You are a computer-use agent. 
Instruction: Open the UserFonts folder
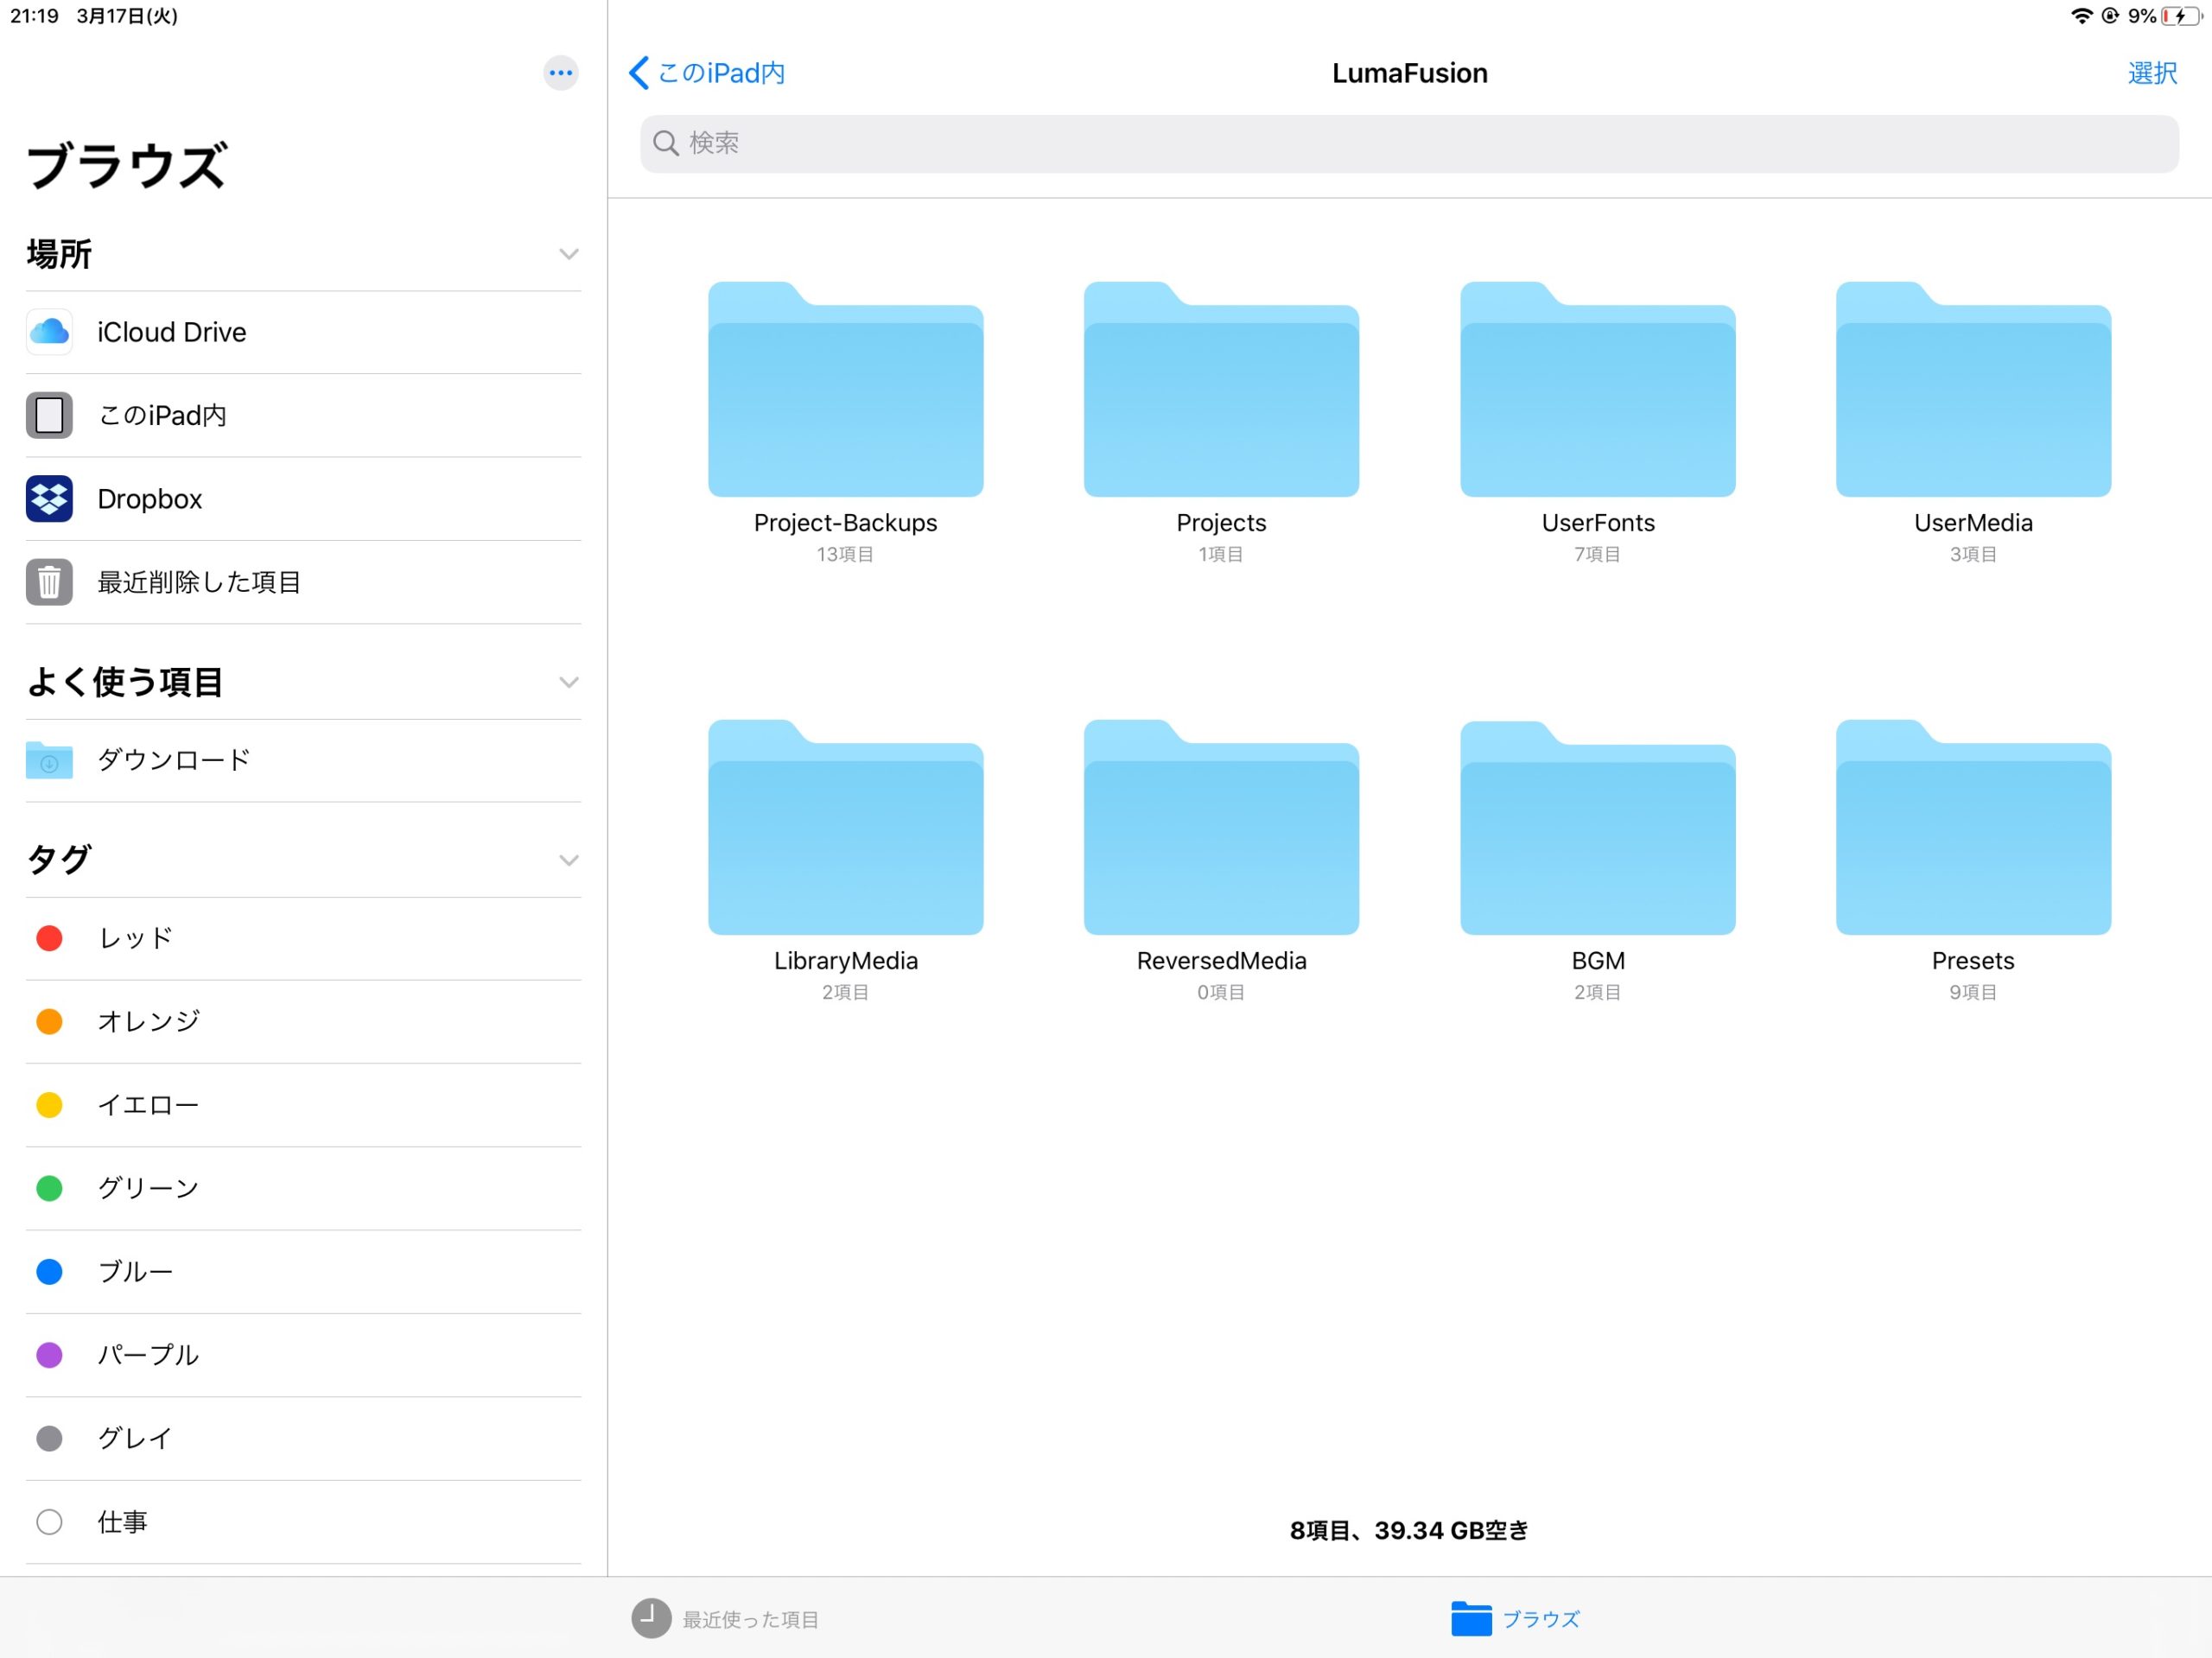[x=1597, y=389]
